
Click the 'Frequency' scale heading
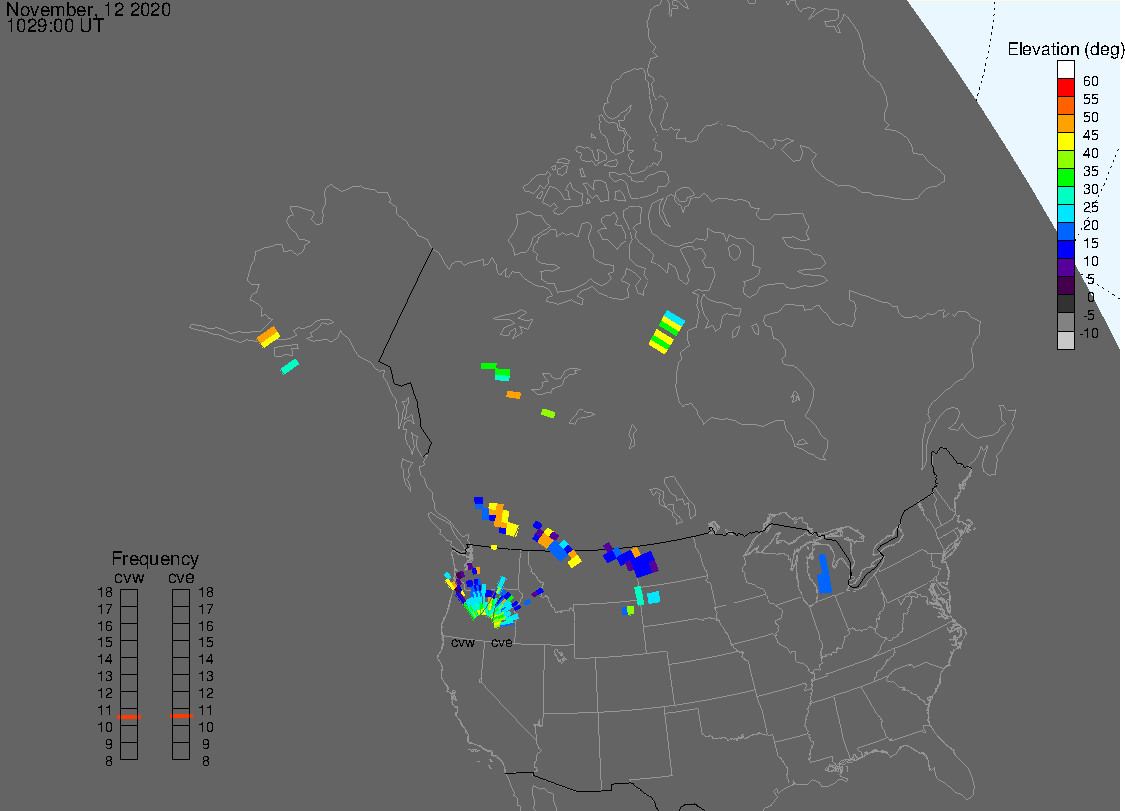coord(155,558)
